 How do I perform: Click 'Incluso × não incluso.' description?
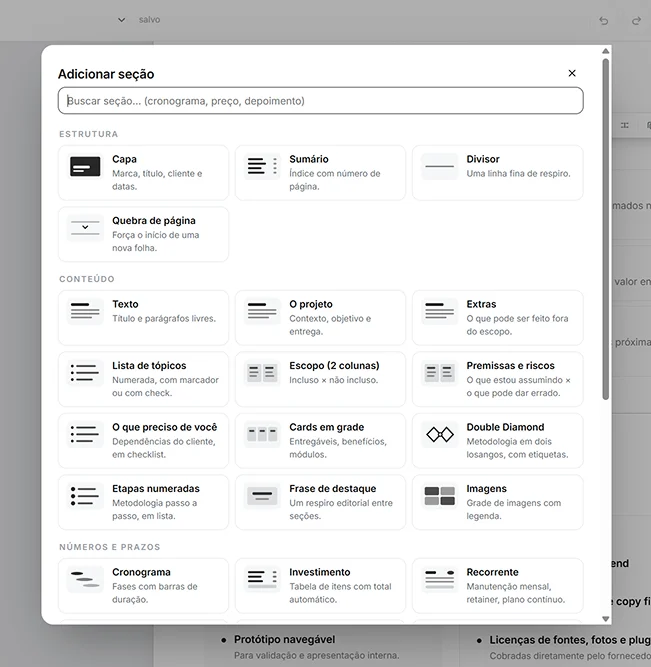click(334, 380)
